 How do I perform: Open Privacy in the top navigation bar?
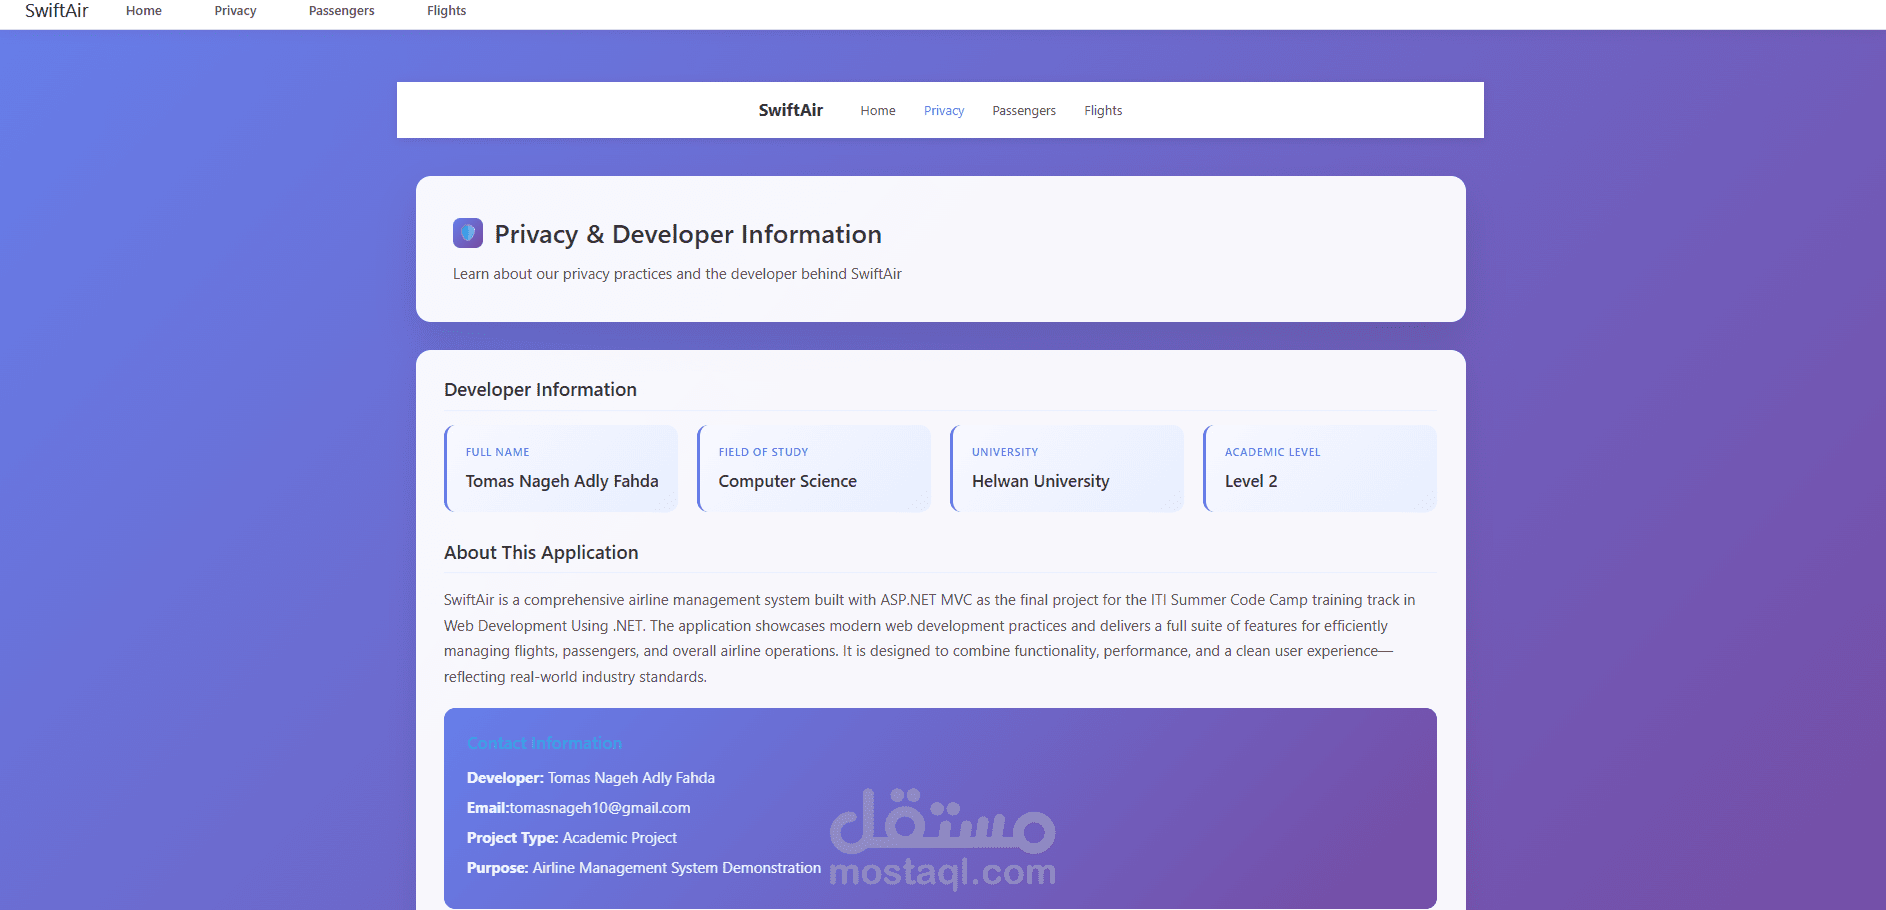coord(235,11)
